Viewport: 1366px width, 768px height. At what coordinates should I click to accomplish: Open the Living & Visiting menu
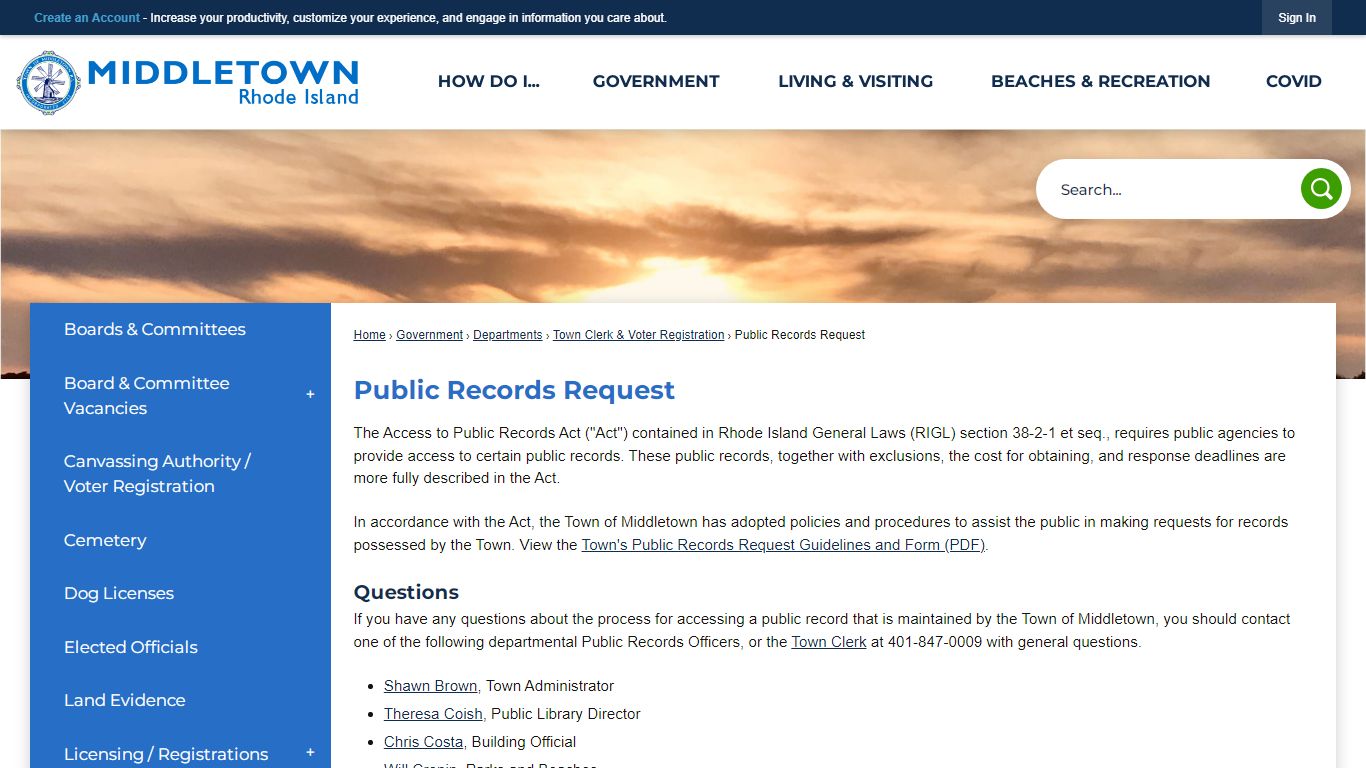click(x=855, y=82)
